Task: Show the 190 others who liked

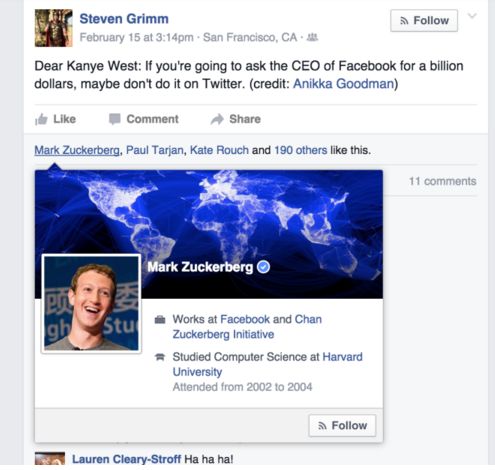Action: [301, 150]
